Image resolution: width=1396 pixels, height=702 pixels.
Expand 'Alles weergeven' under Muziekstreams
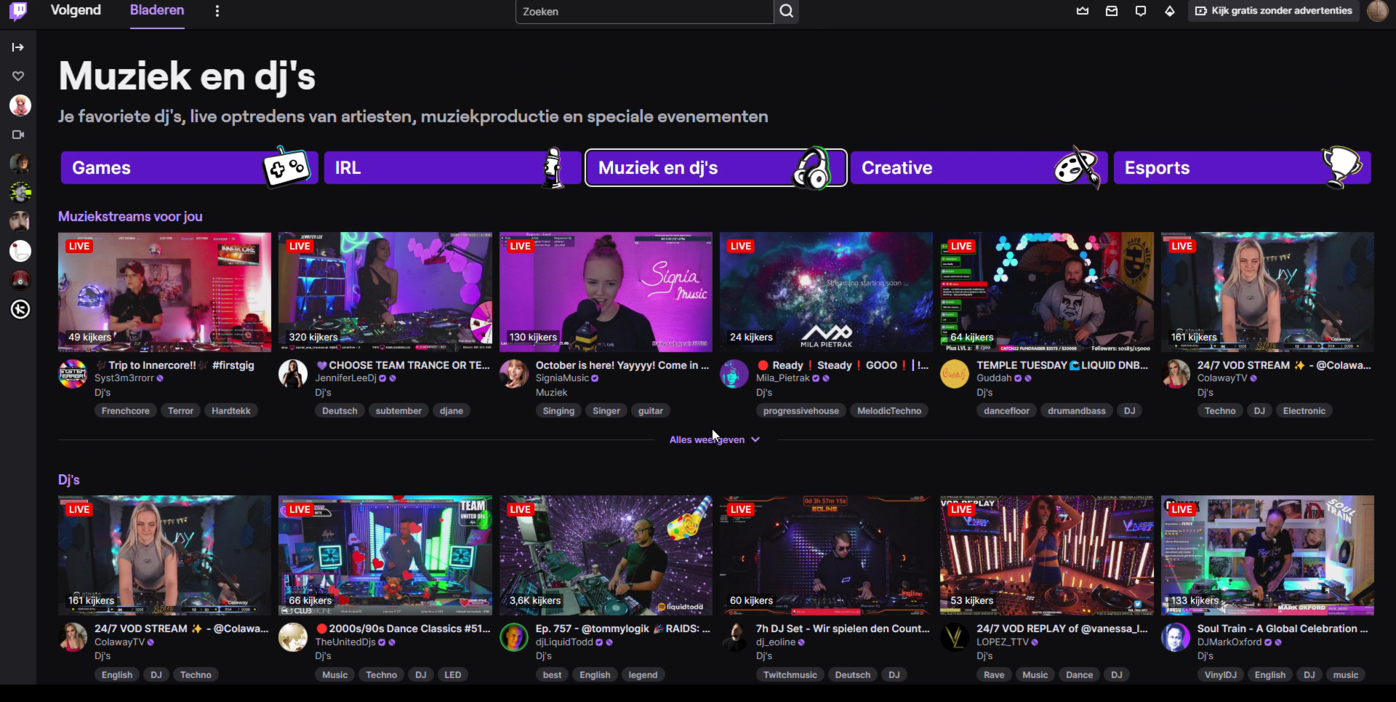tap(714, 440)
